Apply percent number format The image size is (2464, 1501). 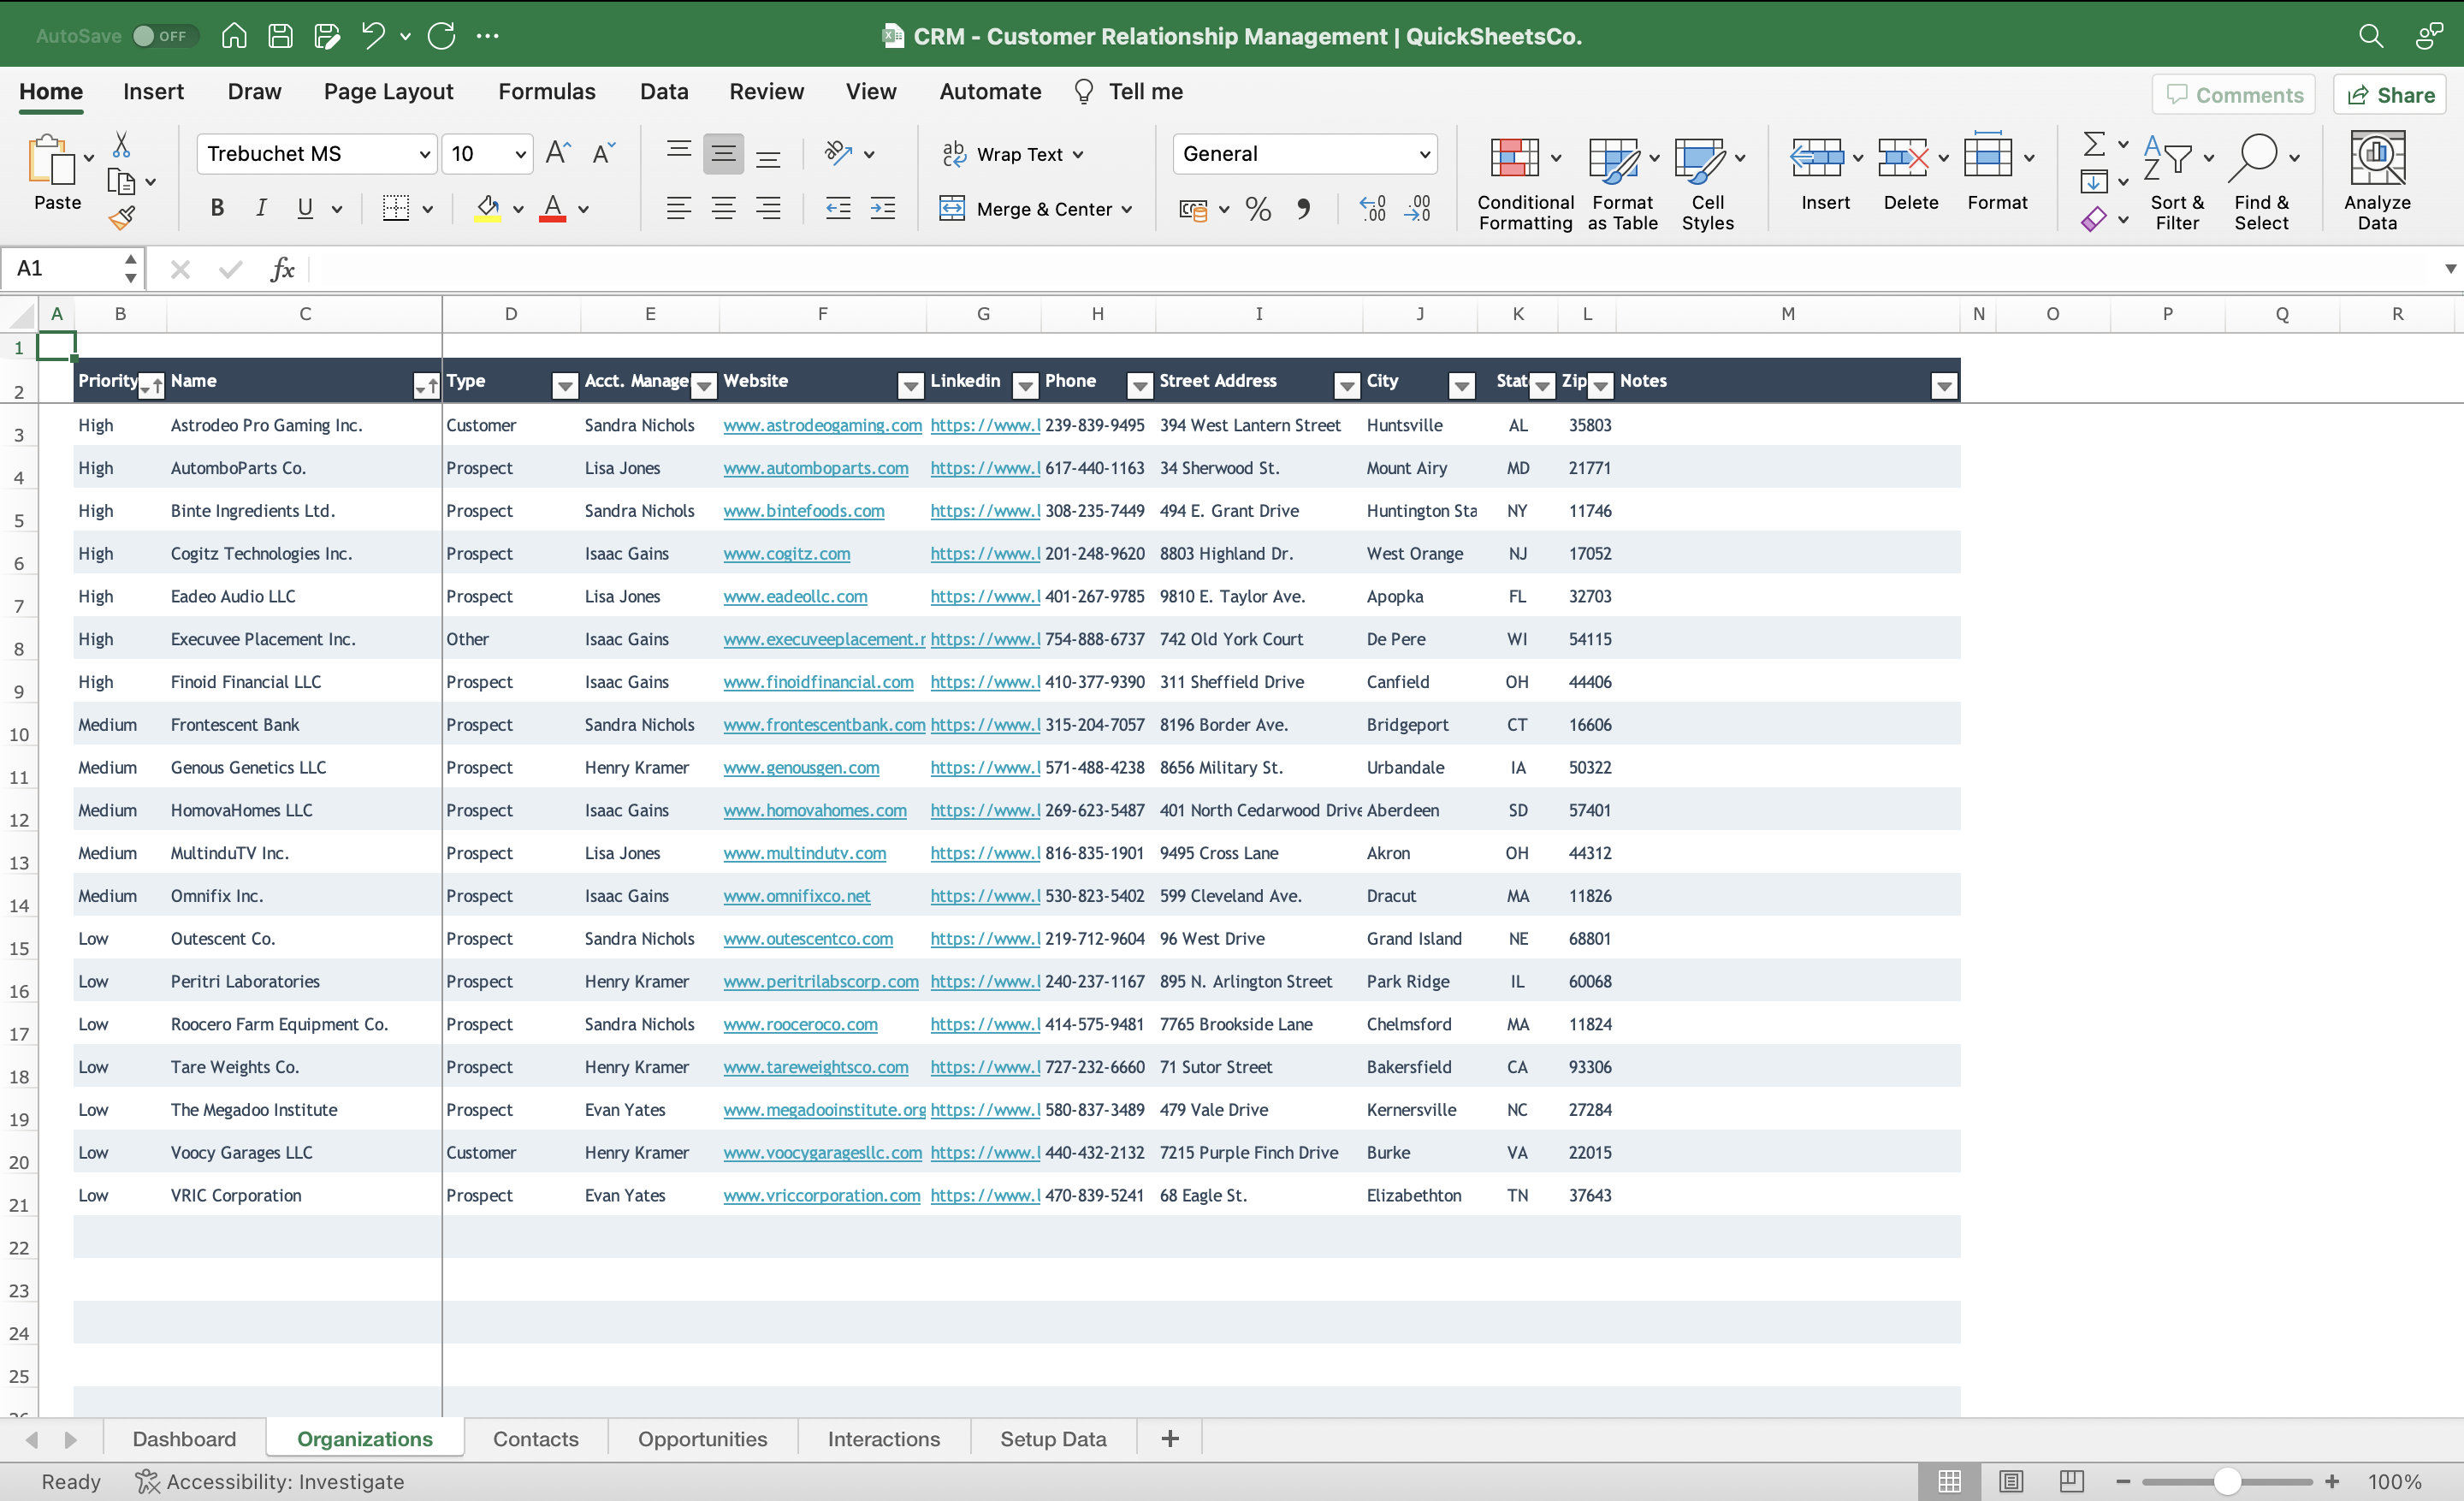click(1257, 208)
